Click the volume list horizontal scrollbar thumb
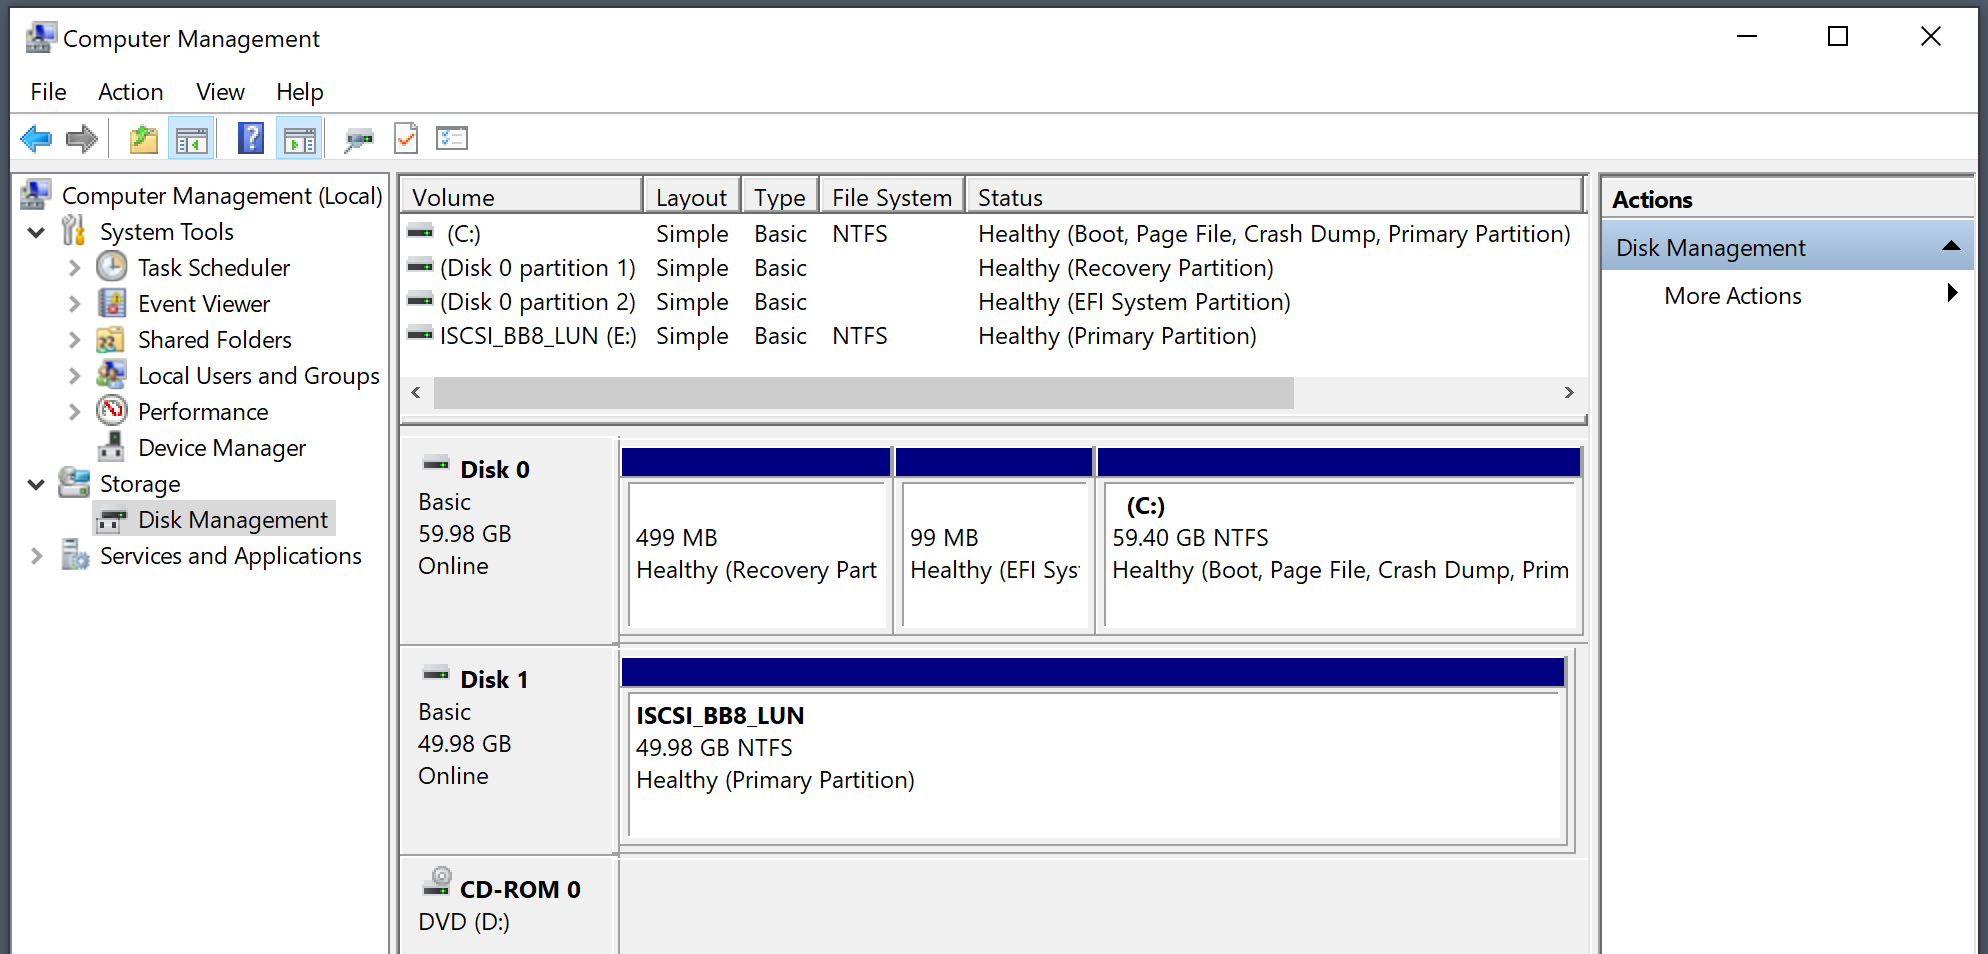1988x954 pixels. click(x=863, y=392)
